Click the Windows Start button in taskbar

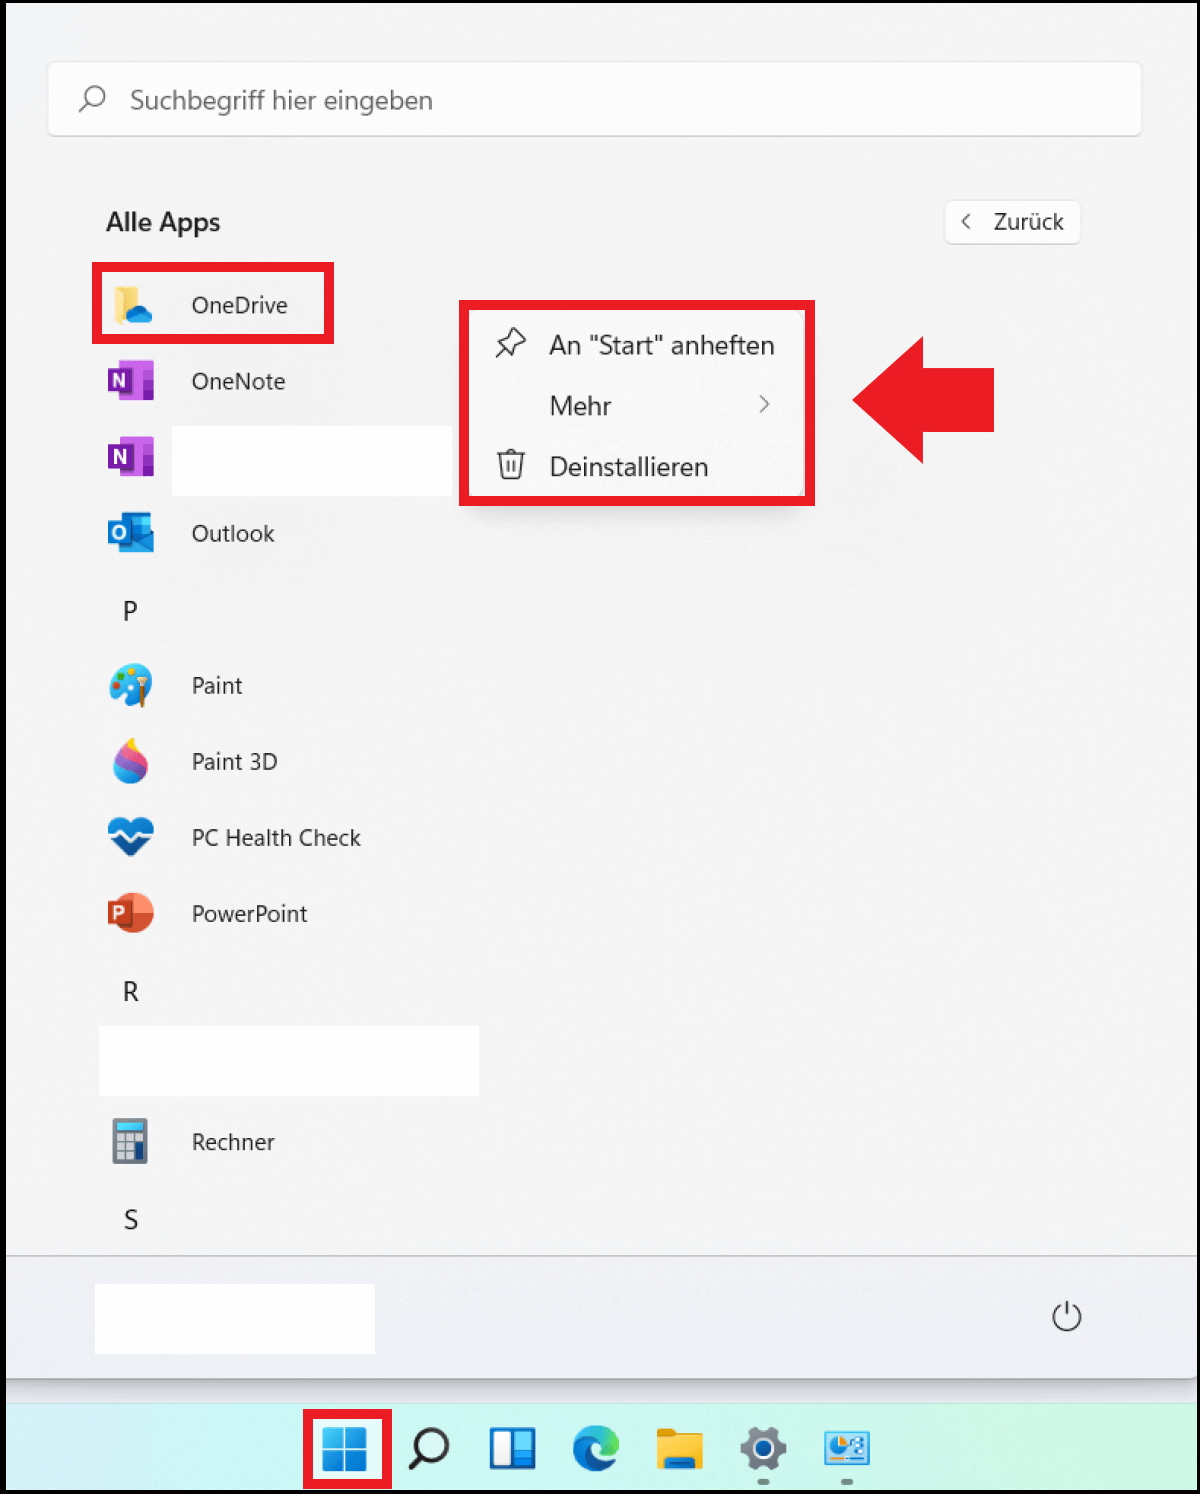coord(345,1449)
